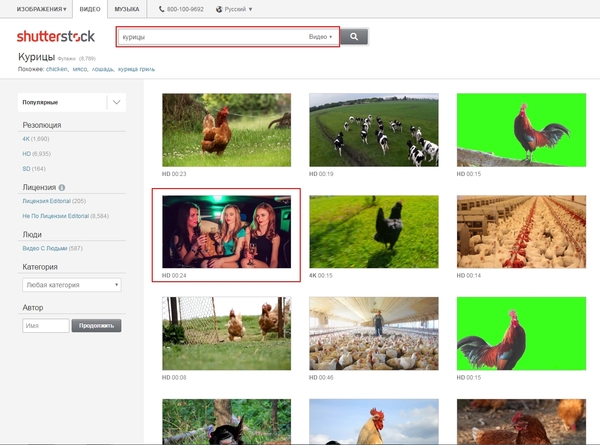Open the white rooster against sky video
Image resolution: width=600 pixels, height=445 pixels.
pos(374,422)
